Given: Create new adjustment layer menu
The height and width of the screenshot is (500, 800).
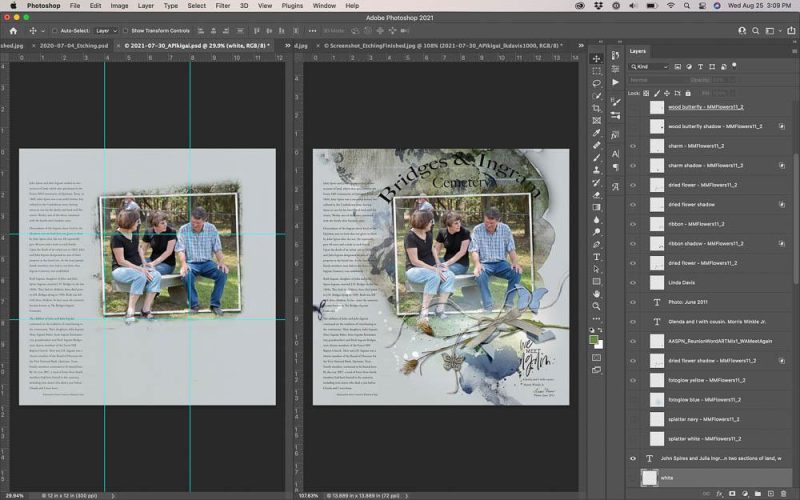Looking at the screenshot, I should tap(745, 493).
